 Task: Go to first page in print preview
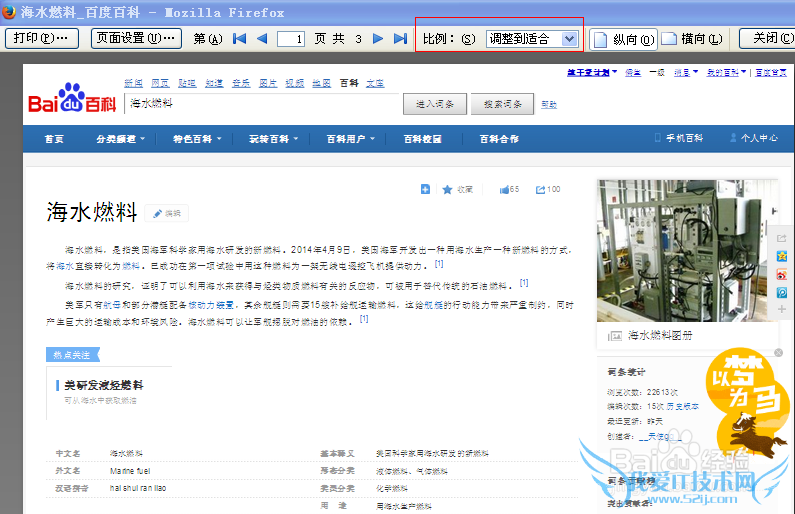239,39
